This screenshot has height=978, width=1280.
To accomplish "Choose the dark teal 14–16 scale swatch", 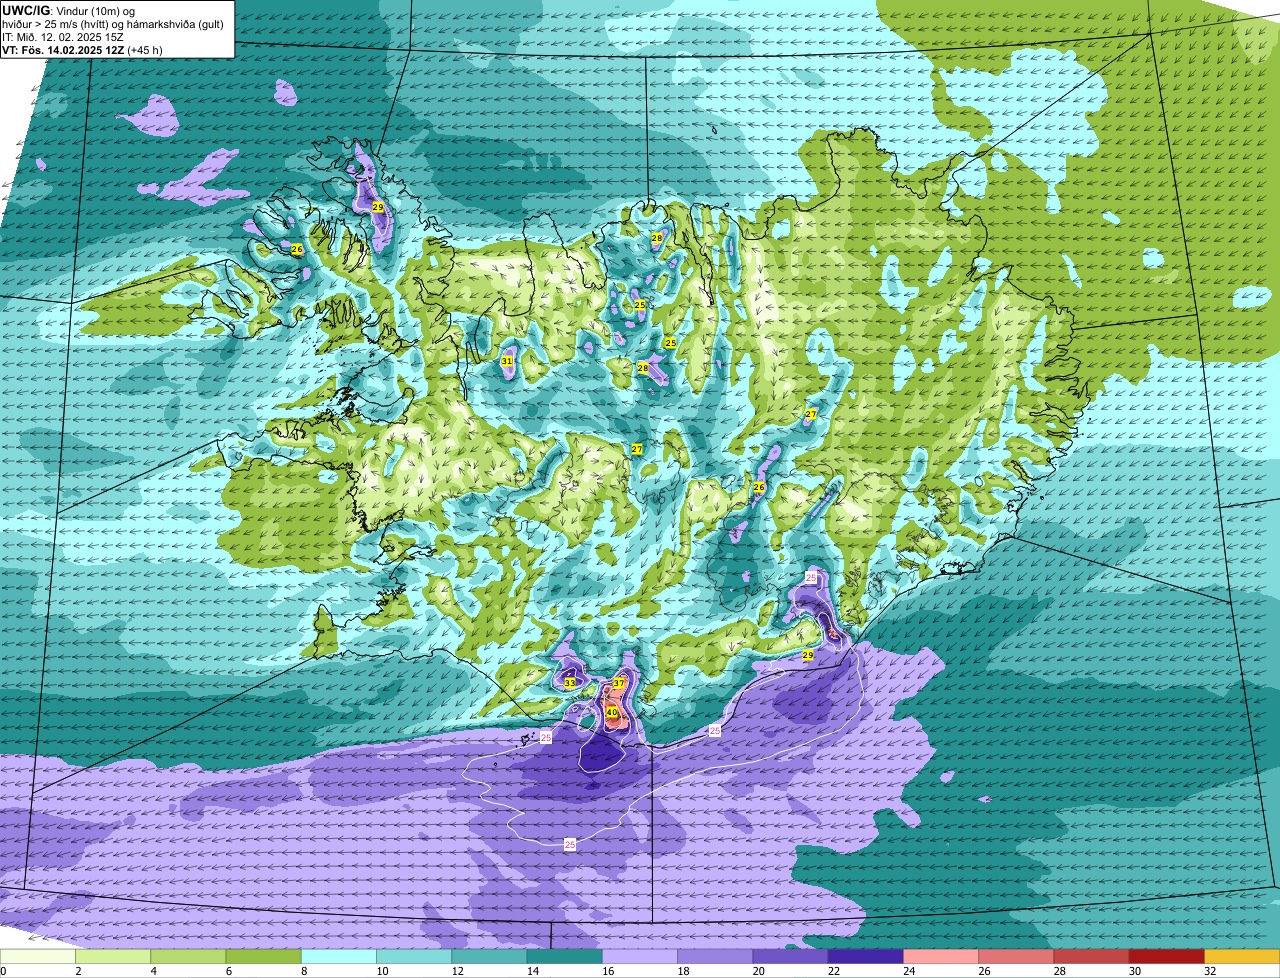I will coord(564,957).
